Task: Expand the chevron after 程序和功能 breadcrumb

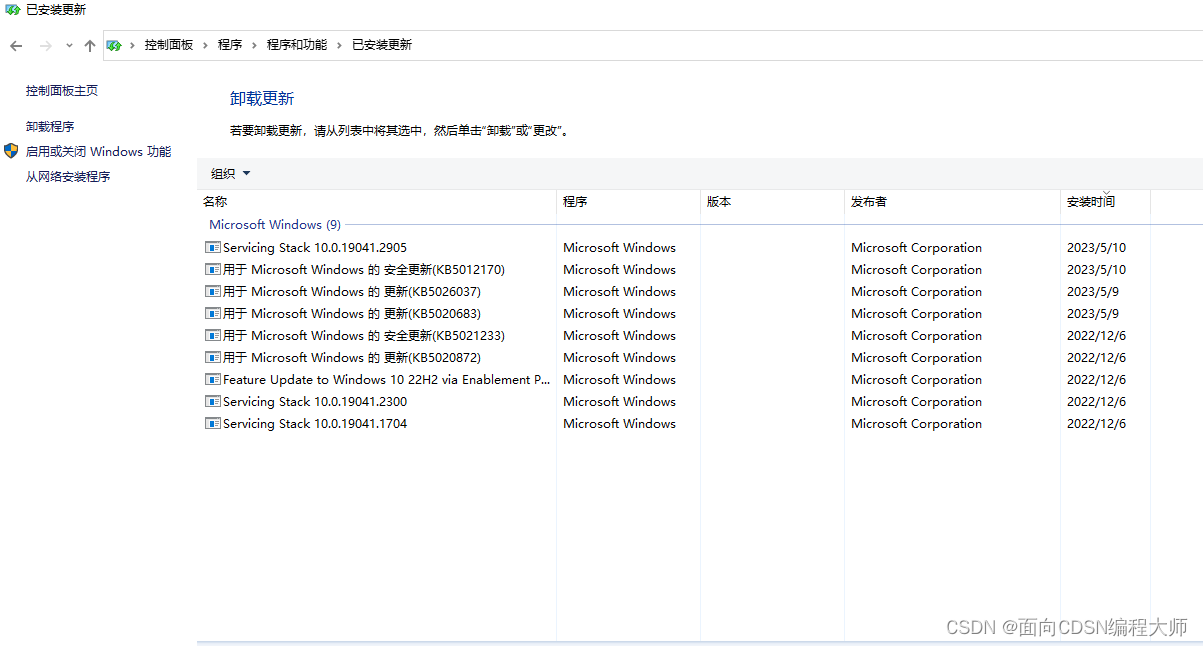Action: point(339,45)
